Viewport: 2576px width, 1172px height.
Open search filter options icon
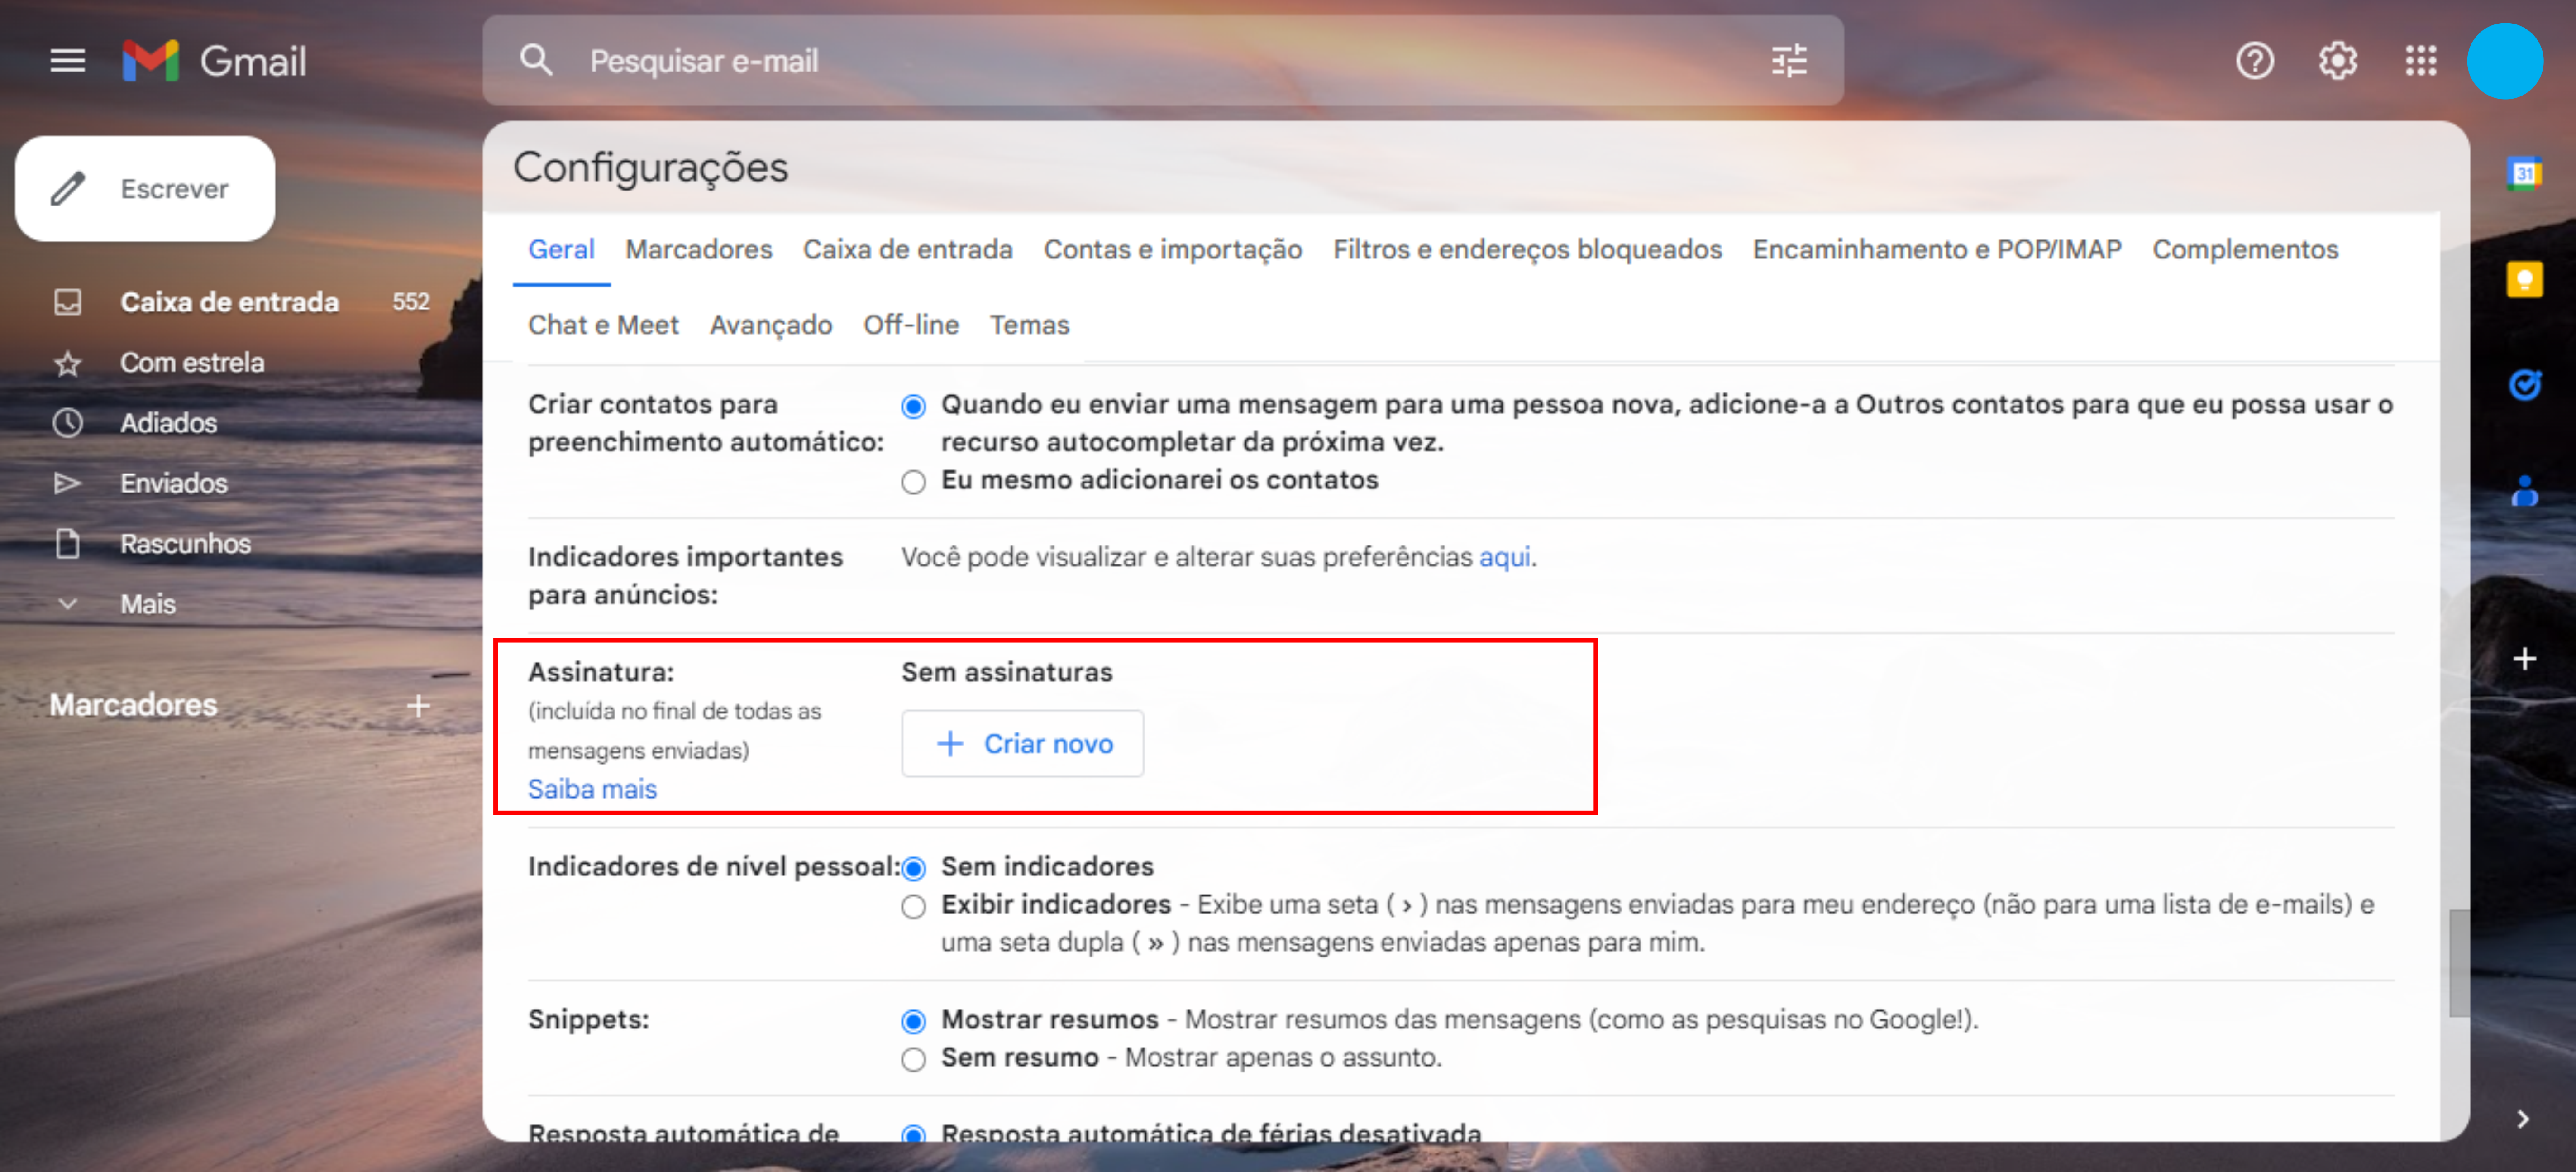point(1788,61)
